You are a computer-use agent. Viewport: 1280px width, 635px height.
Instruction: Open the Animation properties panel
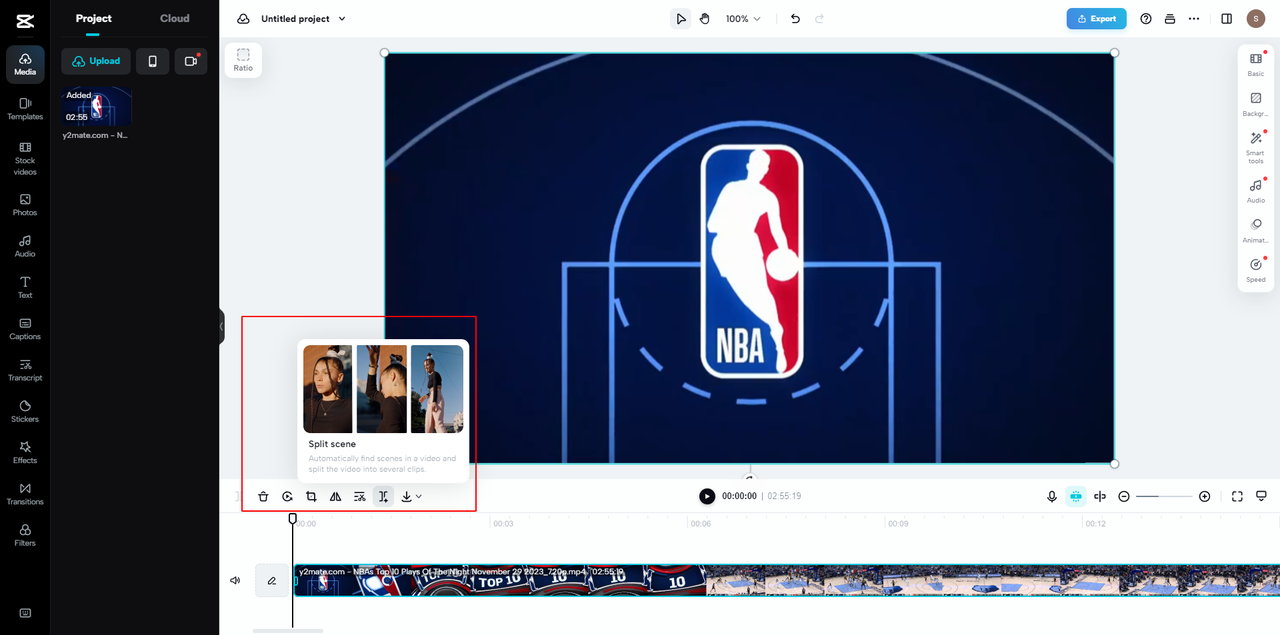1256,231
